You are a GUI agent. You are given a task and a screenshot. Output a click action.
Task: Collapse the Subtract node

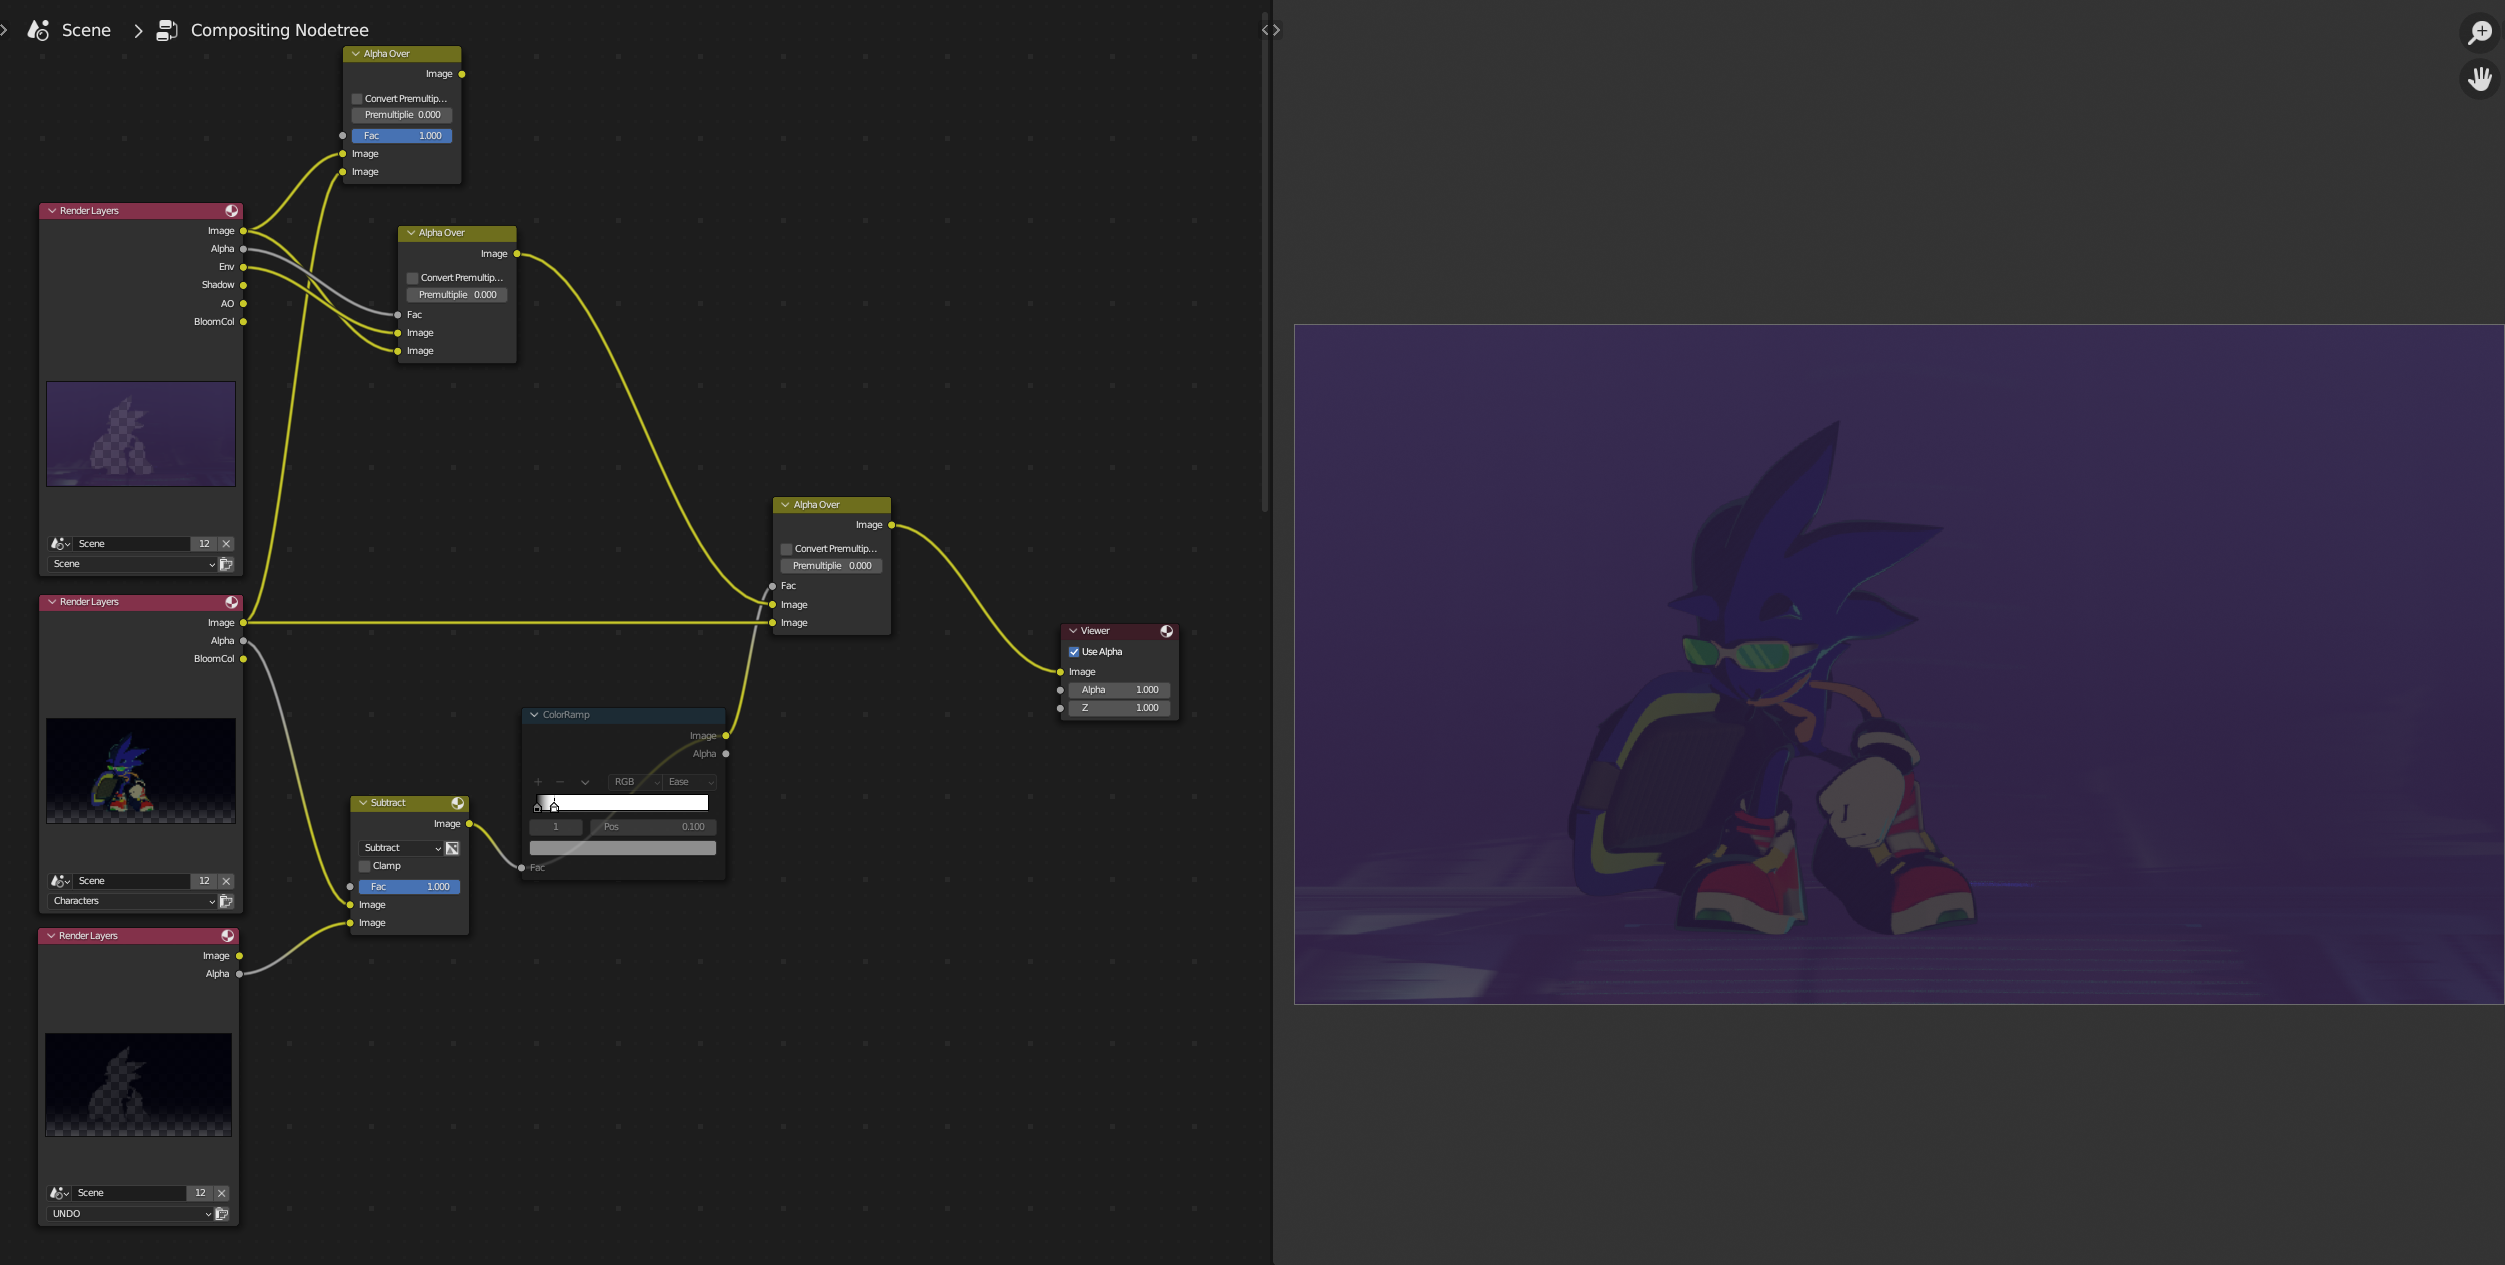pyautogui.click(x=363, y=803)
